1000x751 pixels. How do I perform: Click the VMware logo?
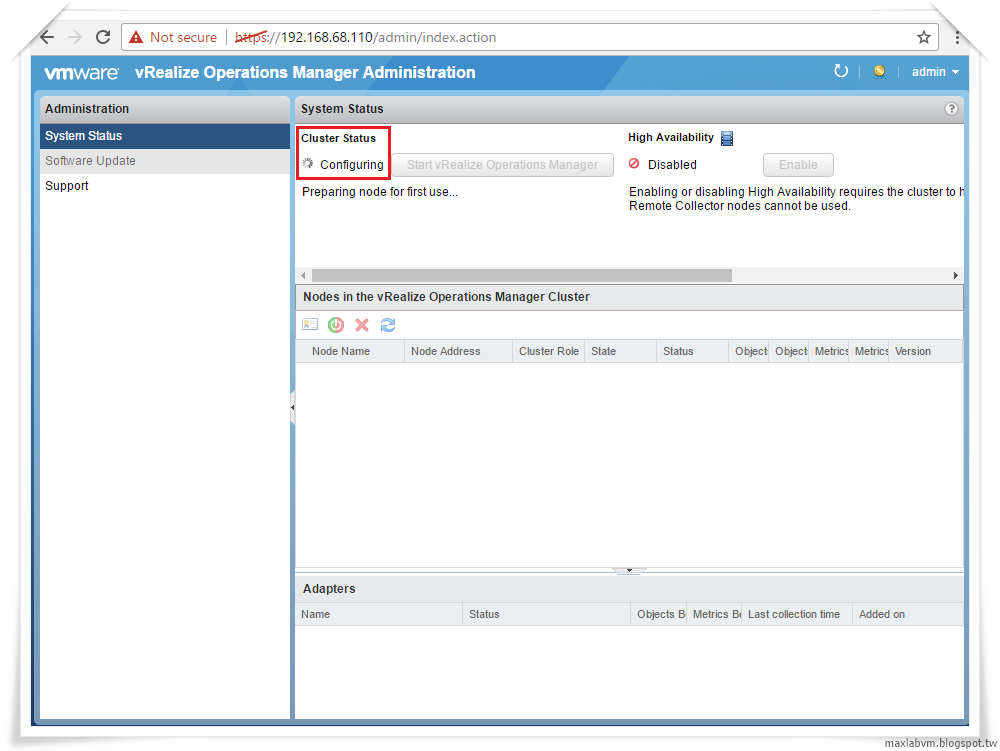tap(81, 73)
